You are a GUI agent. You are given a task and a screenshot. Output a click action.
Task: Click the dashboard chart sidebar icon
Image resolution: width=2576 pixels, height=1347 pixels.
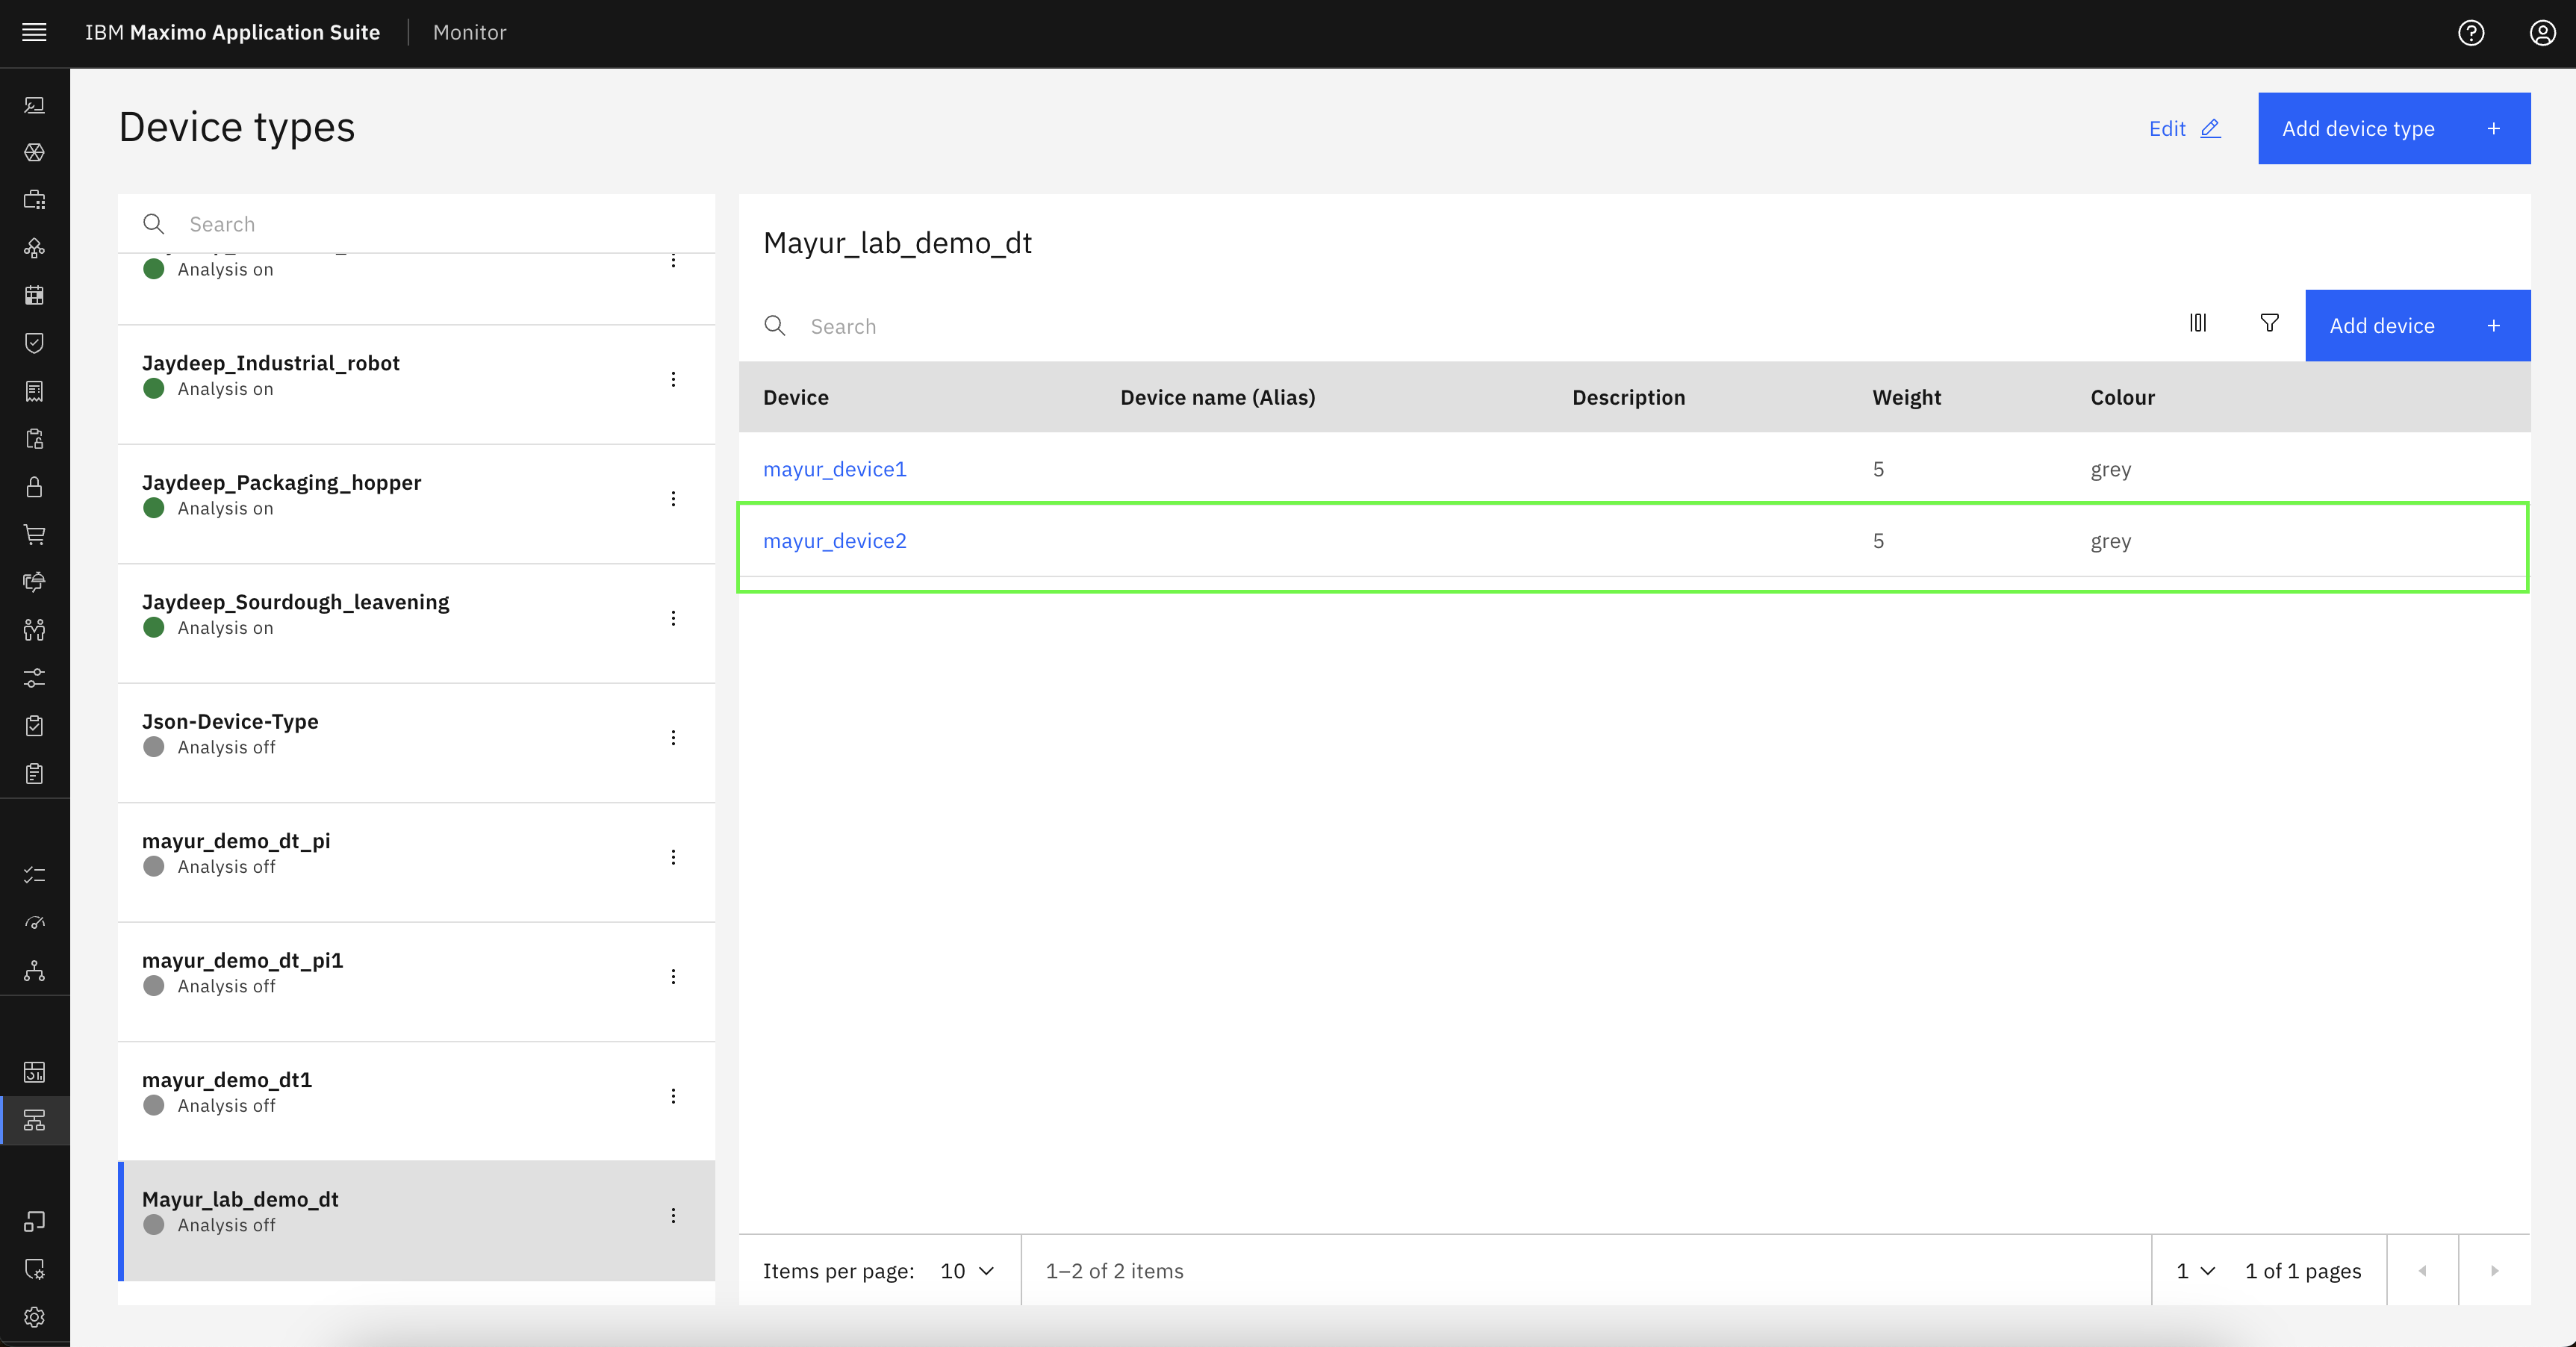tap(34, 1072)
